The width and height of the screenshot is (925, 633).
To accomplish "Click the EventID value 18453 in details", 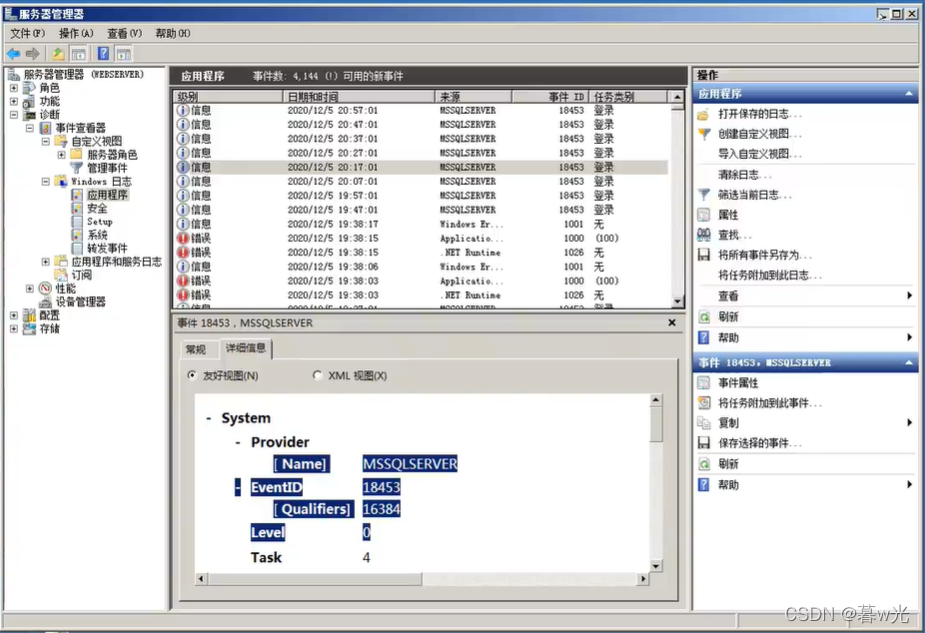I will [x=381, y=487].
